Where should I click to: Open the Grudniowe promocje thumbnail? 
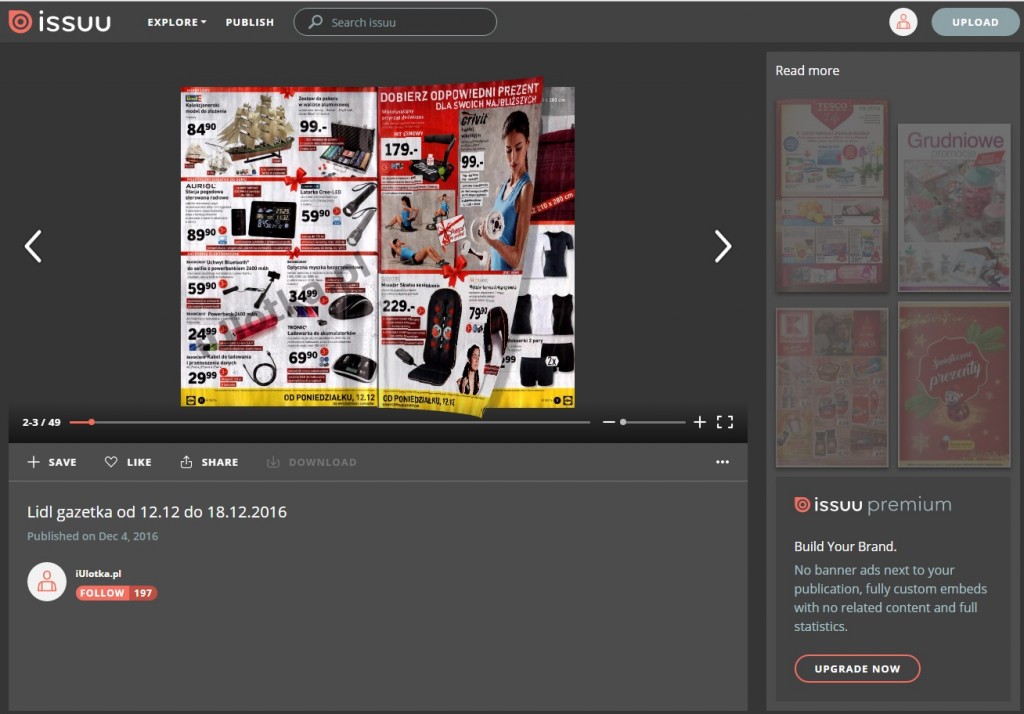[x=954, y=207]
